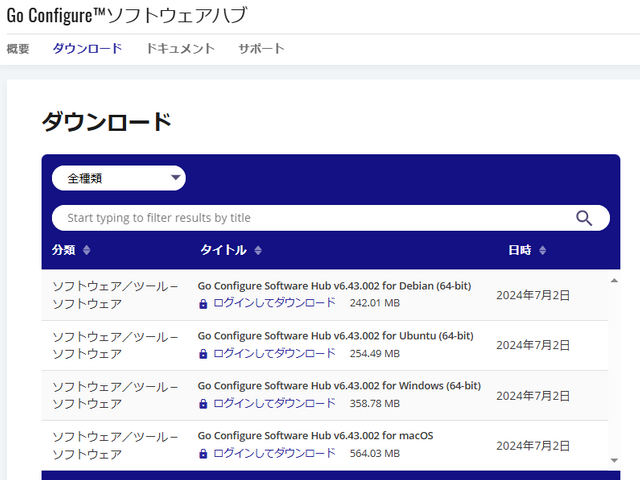Select title Go Configure Software Hub for Windows
Viewport: 640px width, 480px height.
(x=339, y=386)
